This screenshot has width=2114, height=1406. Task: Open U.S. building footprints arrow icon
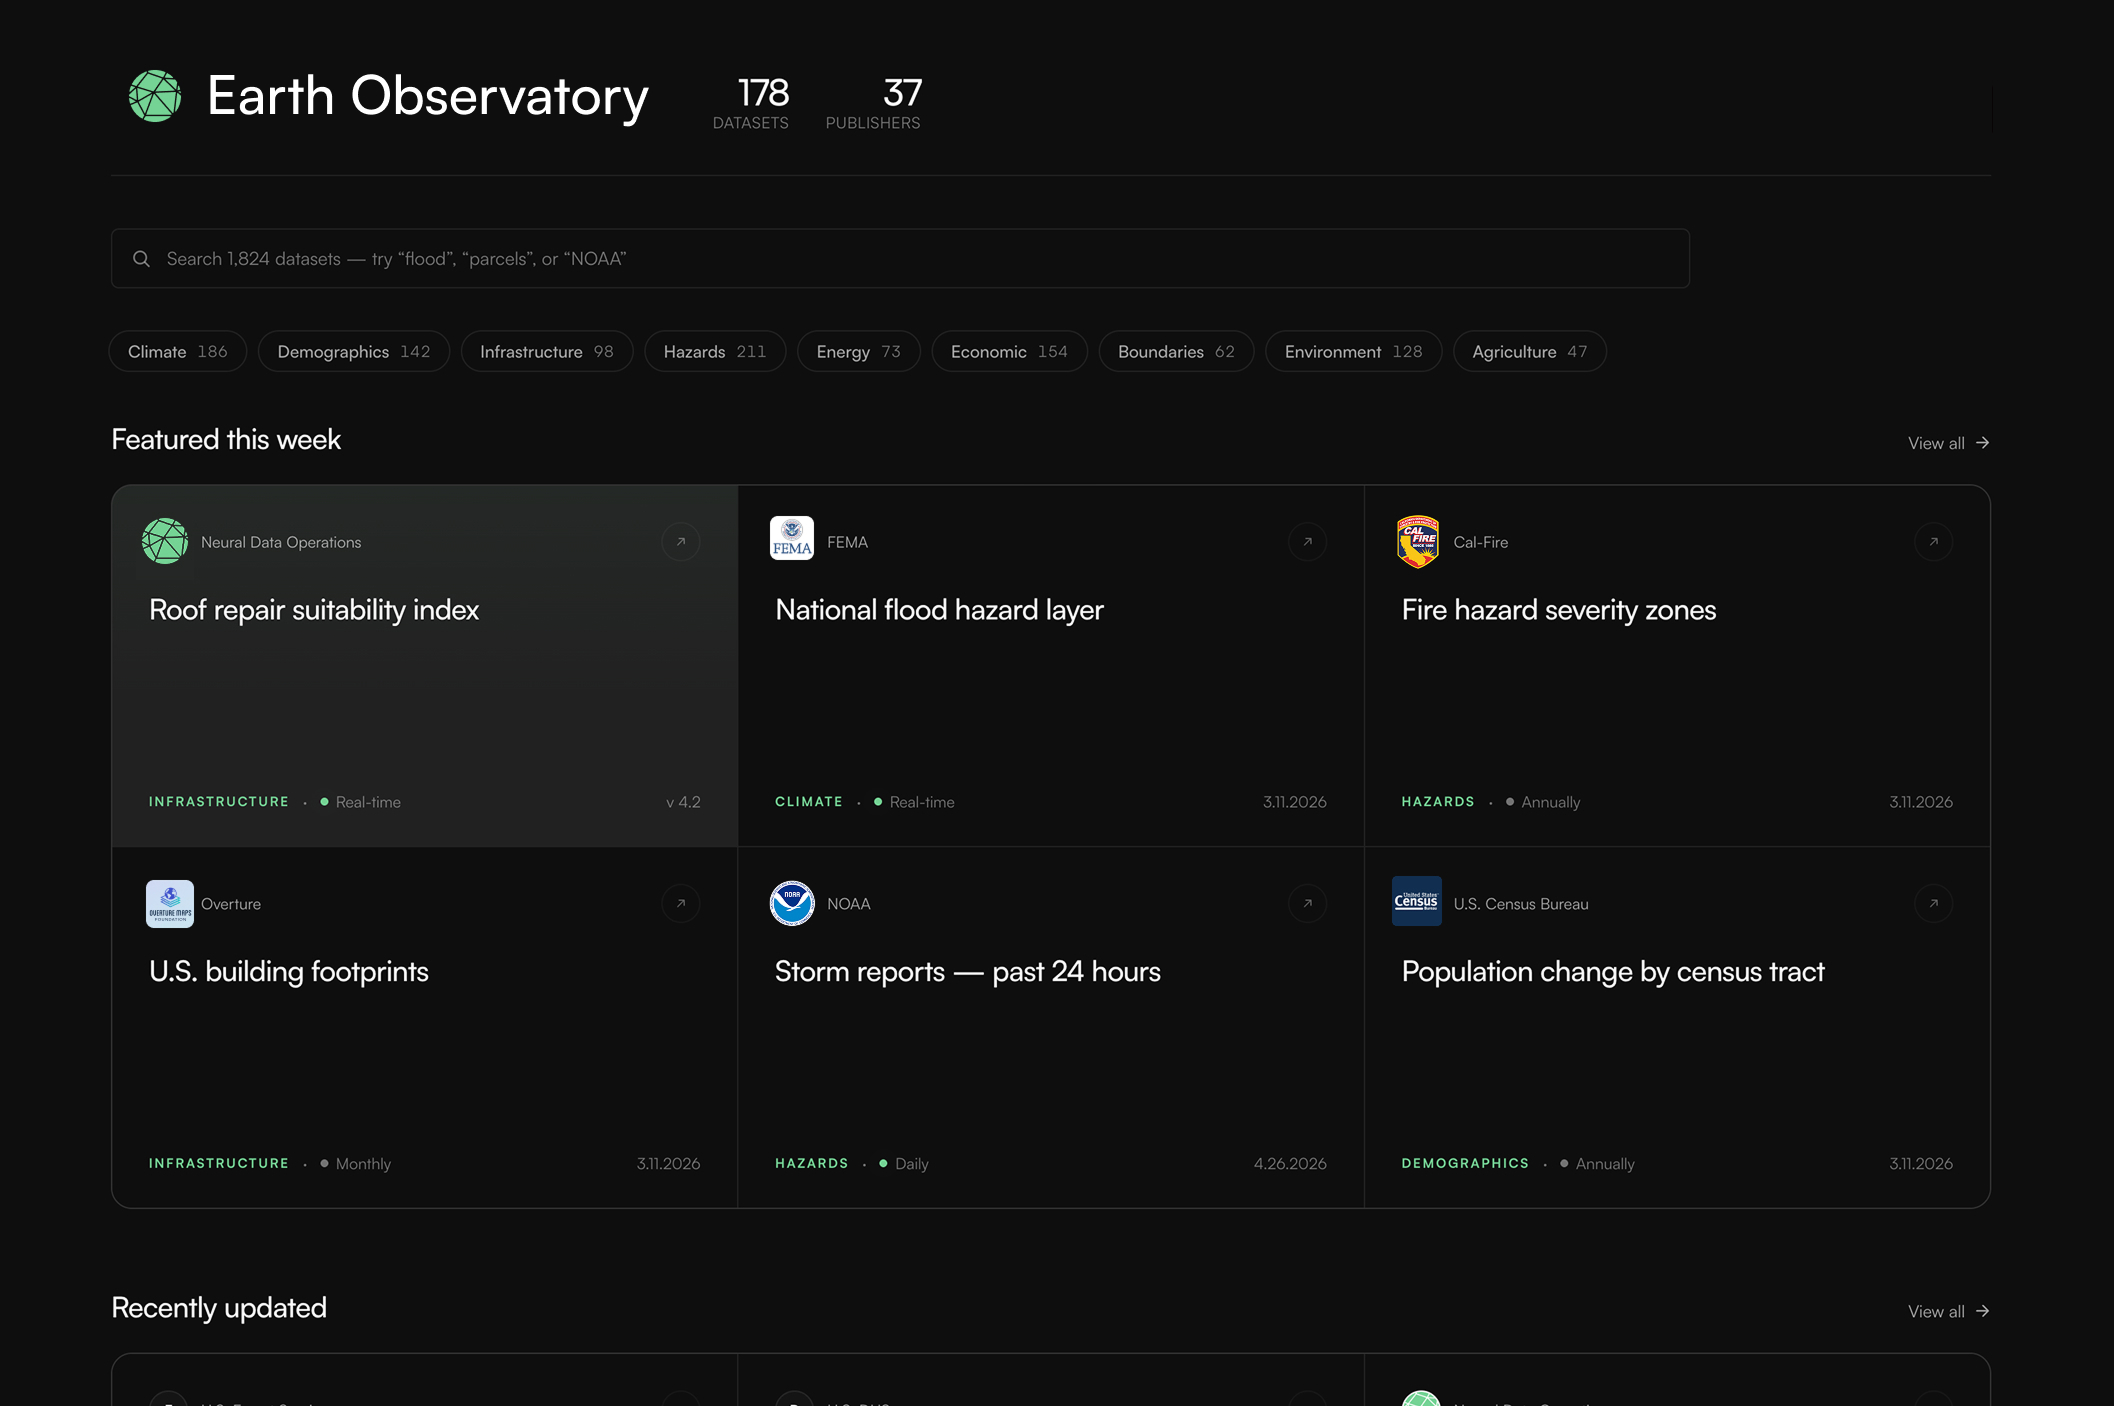(x=681, y=904)
